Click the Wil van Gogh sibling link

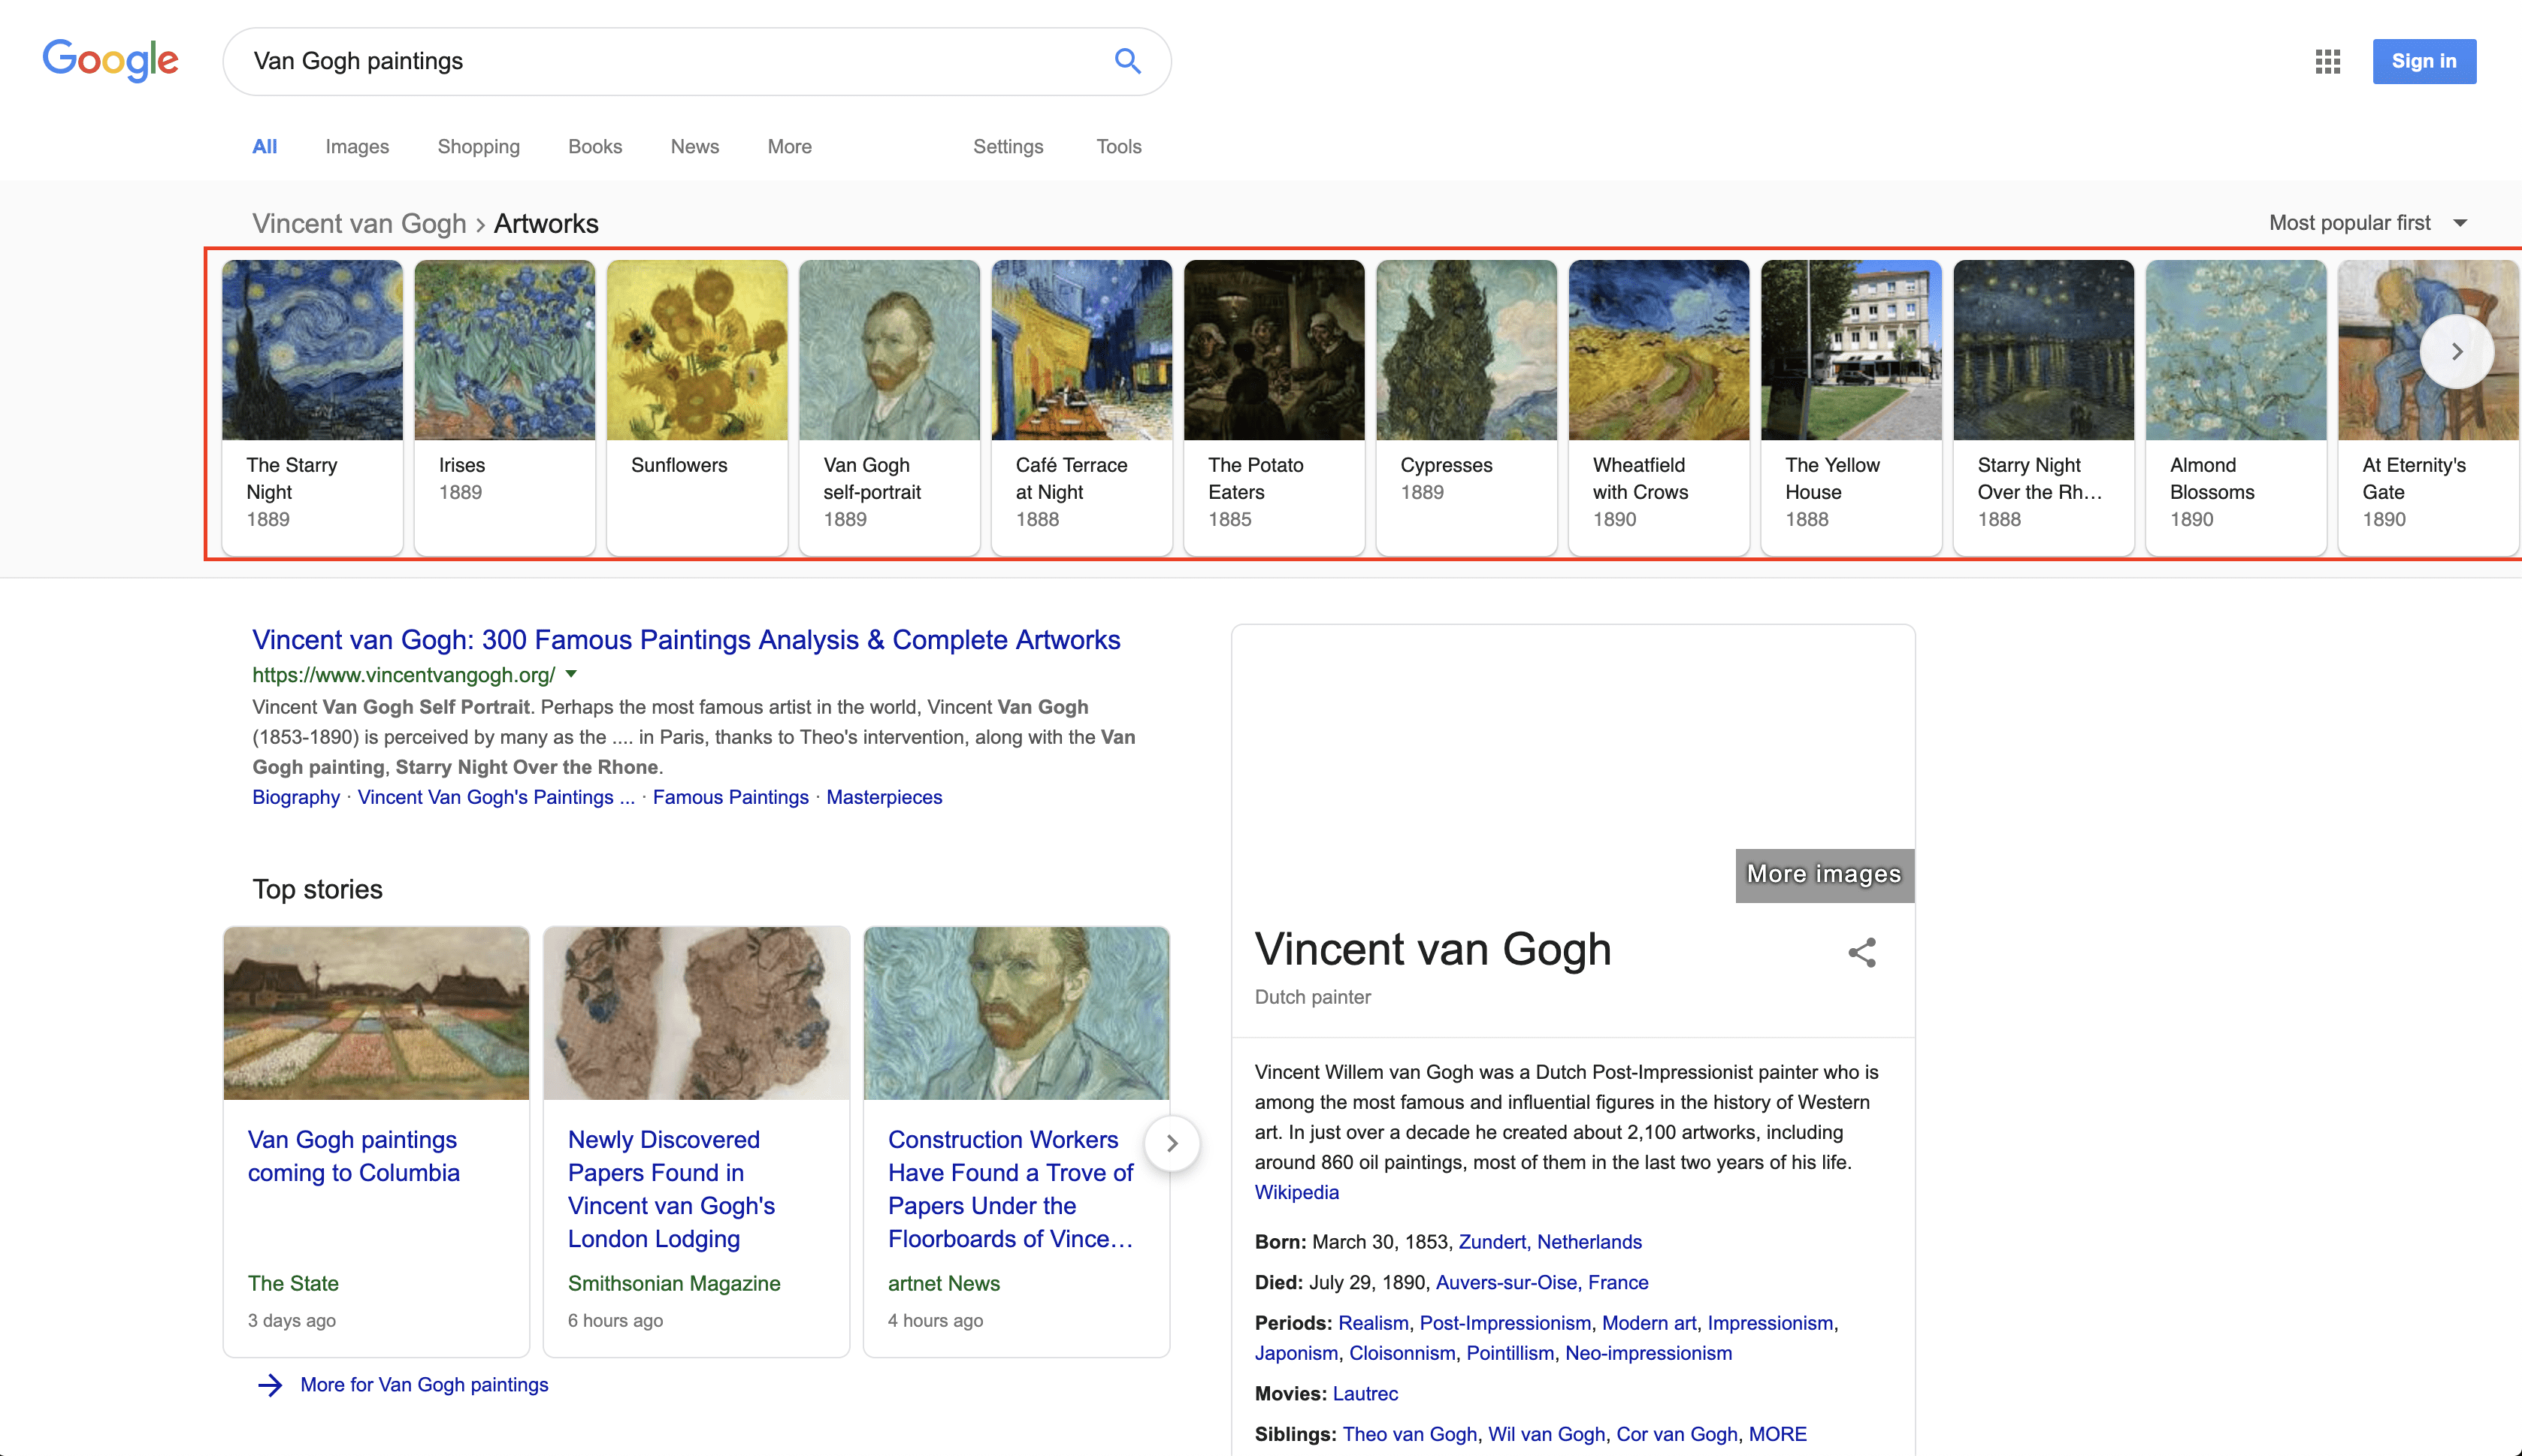[1546, 1434]
